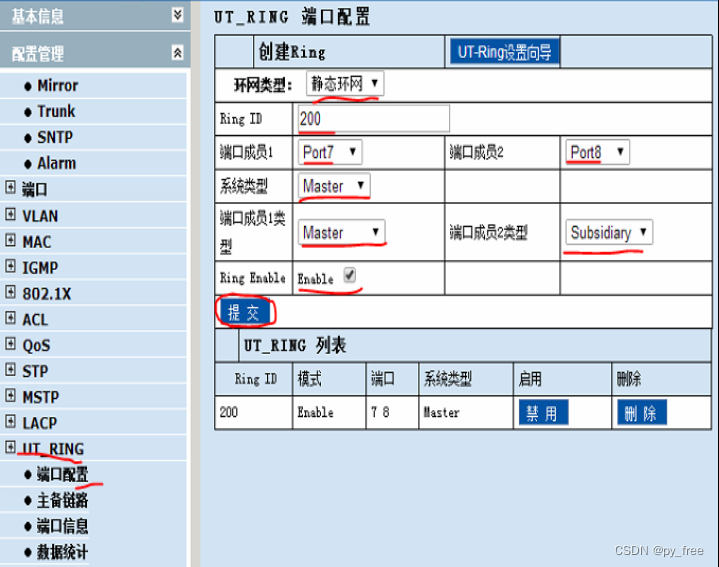Expand the MSTP tree node
Image resolution: width=719 pixels, height=567 pixels.
click(x=10, y=395)
